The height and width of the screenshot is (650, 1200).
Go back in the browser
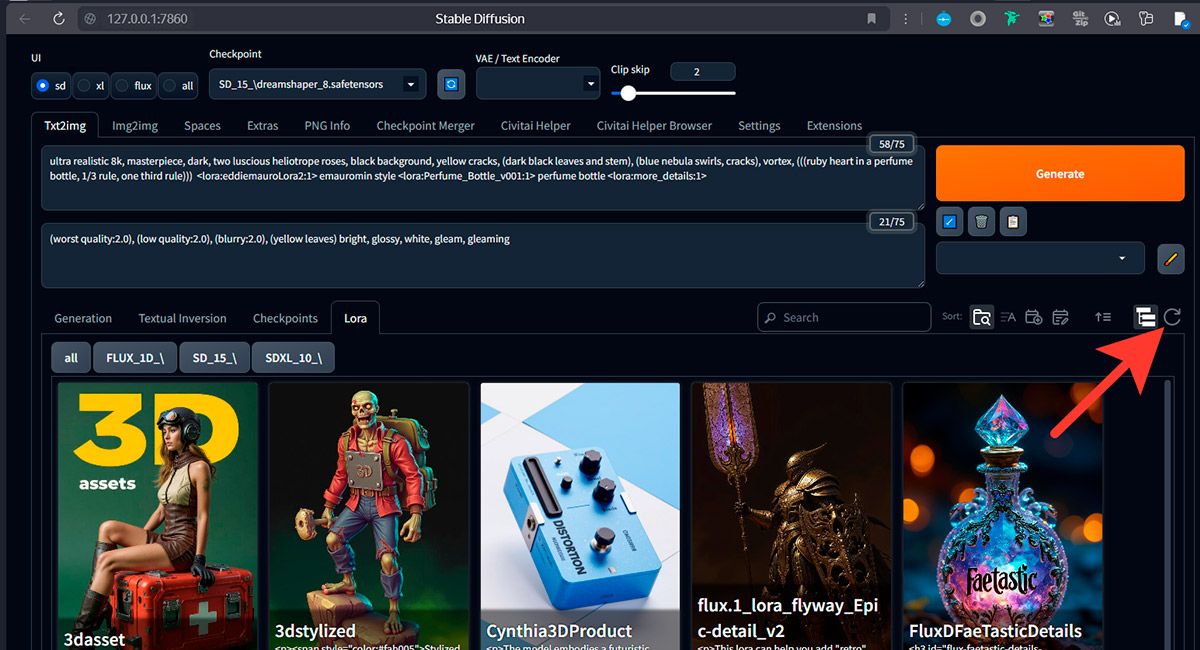click(x=25, y=19)
